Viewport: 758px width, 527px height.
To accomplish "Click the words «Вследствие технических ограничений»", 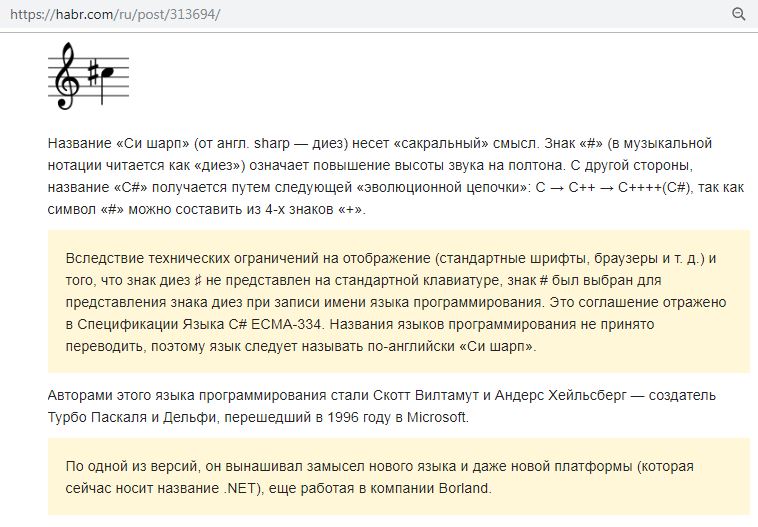I will [x=191, y=259].
